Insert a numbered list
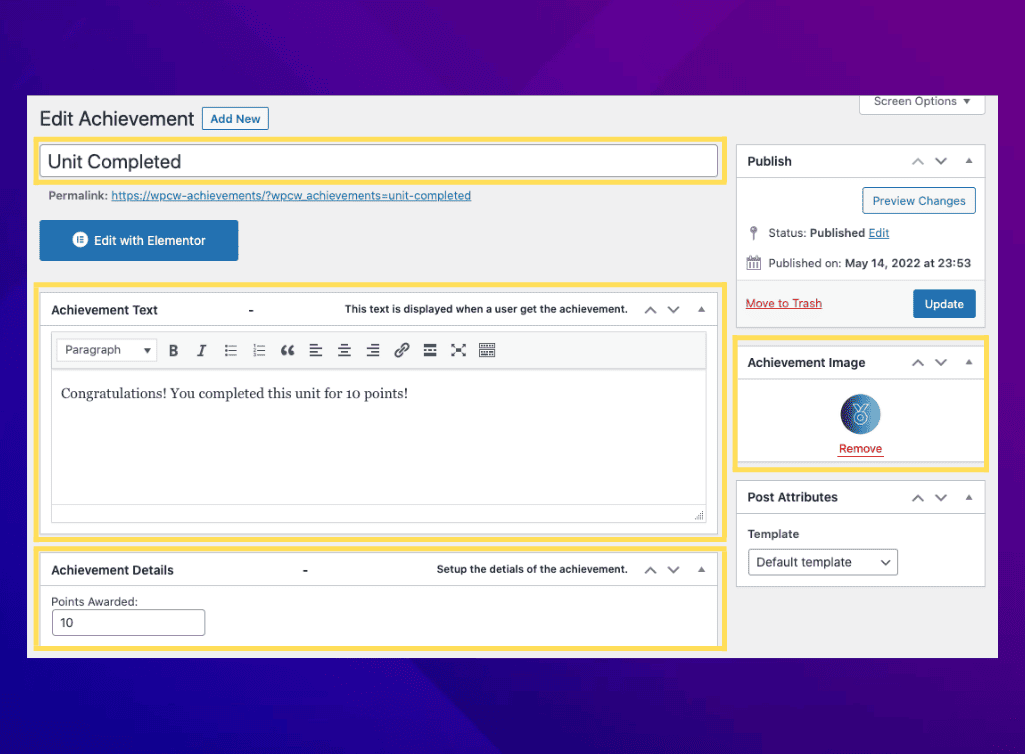This screenshot has width=1025, height=754. (x=259, y=351)
